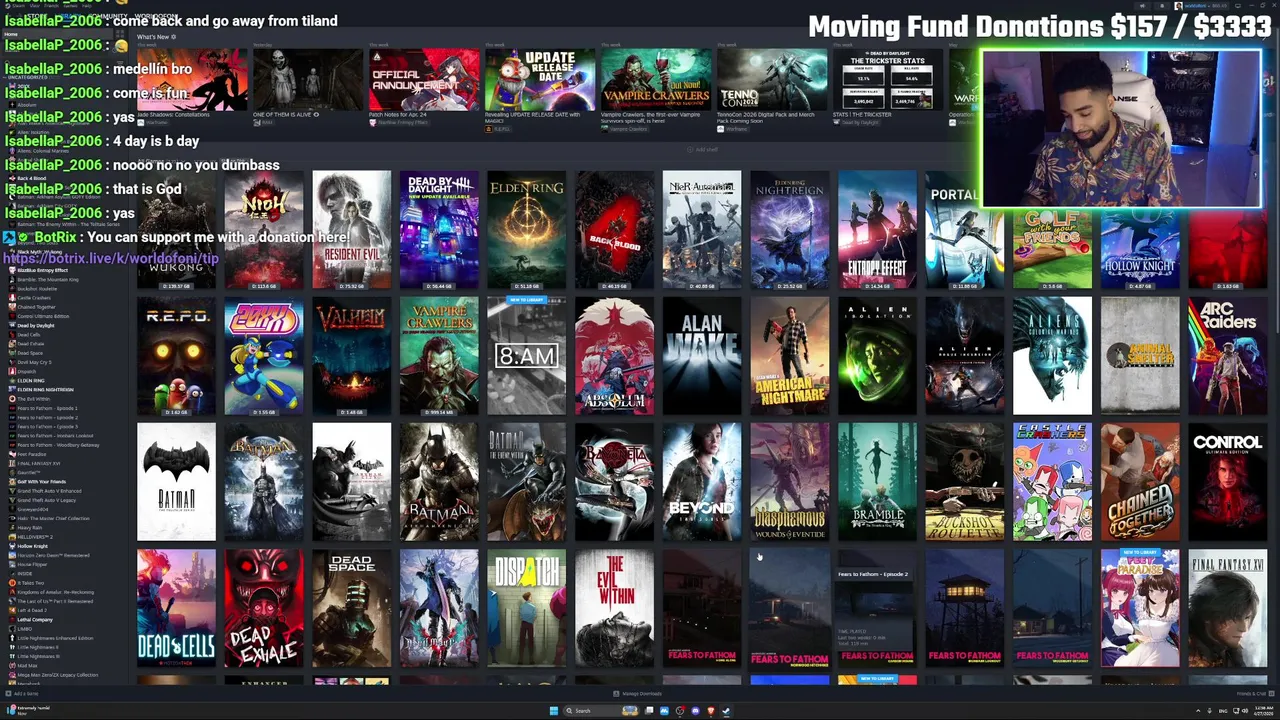The image size is (1280, 720).
Task: Open Discord from the taskbar
Action: [x=695, y=711]
